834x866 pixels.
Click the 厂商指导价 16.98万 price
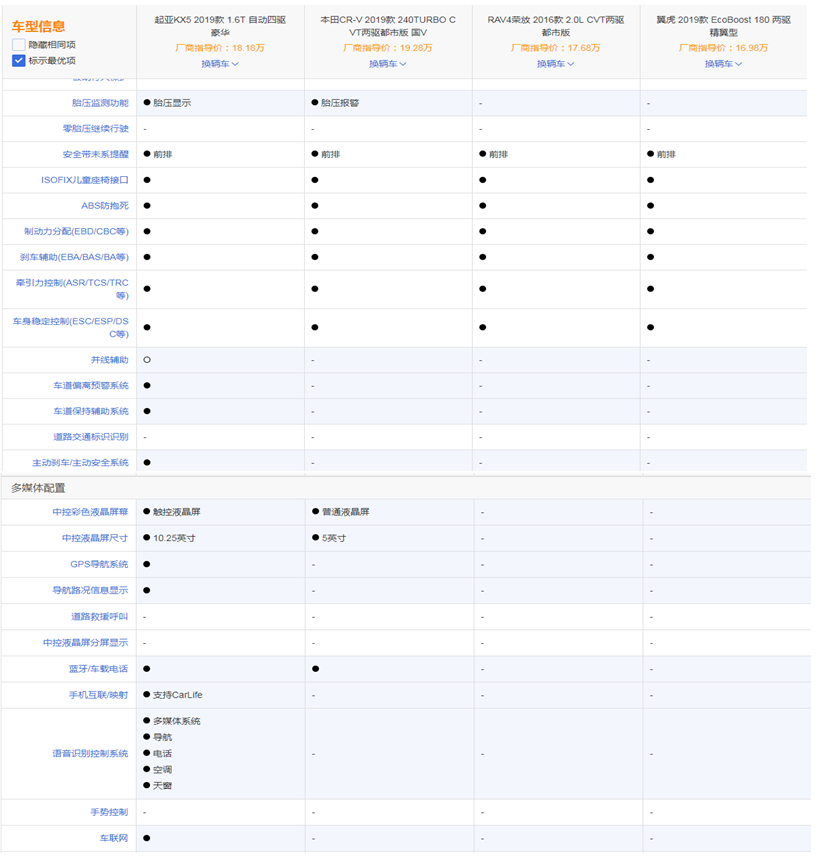coord(724,48)
